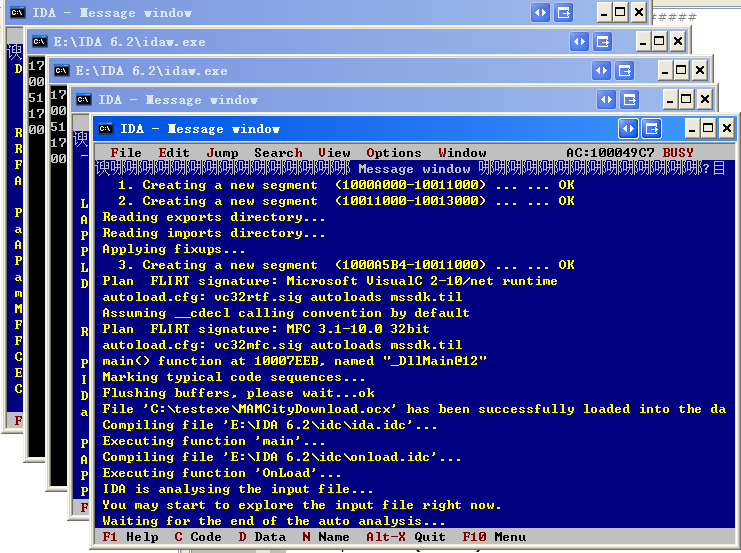Click the Message window frame title

pos(414,169)
